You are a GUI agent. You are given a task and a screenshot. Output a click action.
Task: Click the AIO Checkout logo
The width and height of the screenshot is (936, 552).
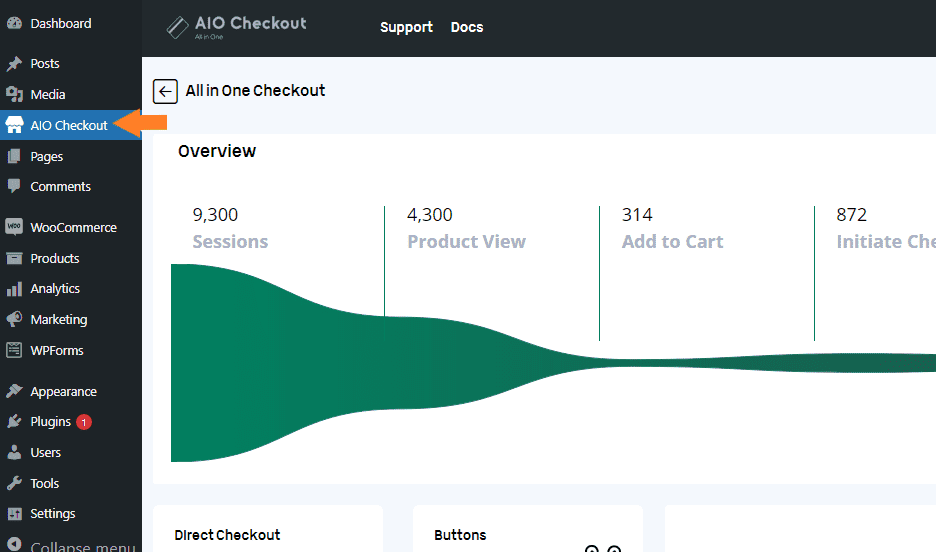pos(236,27)
